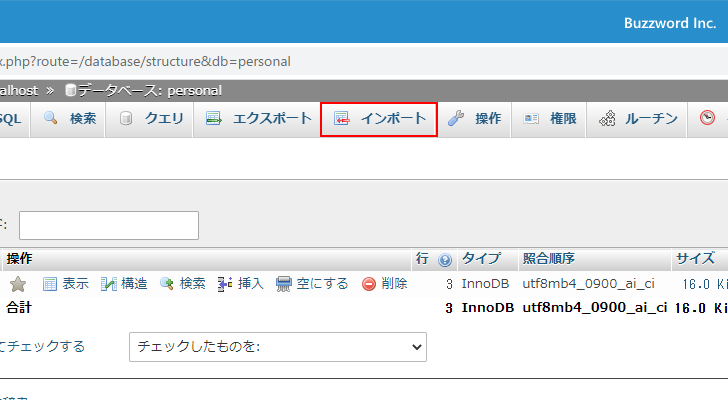
Task: Click the チェックする check-all link
Action: coord(43,347)
